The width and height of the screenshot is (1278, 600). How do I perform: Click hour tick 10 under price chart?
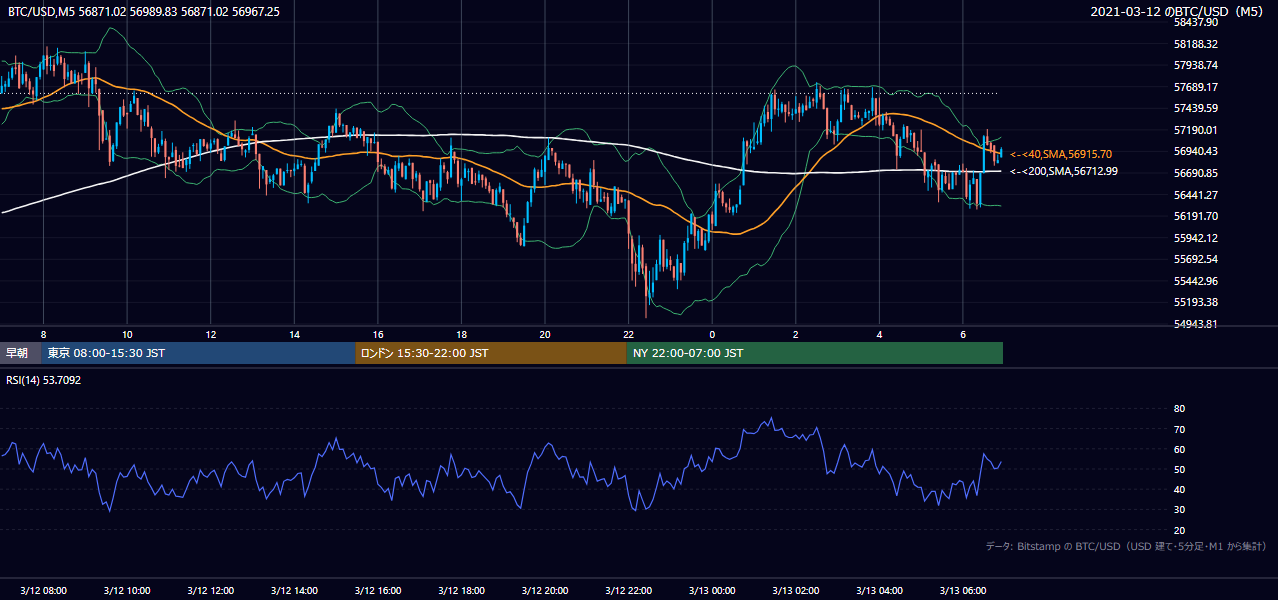(x=127, y=333)
